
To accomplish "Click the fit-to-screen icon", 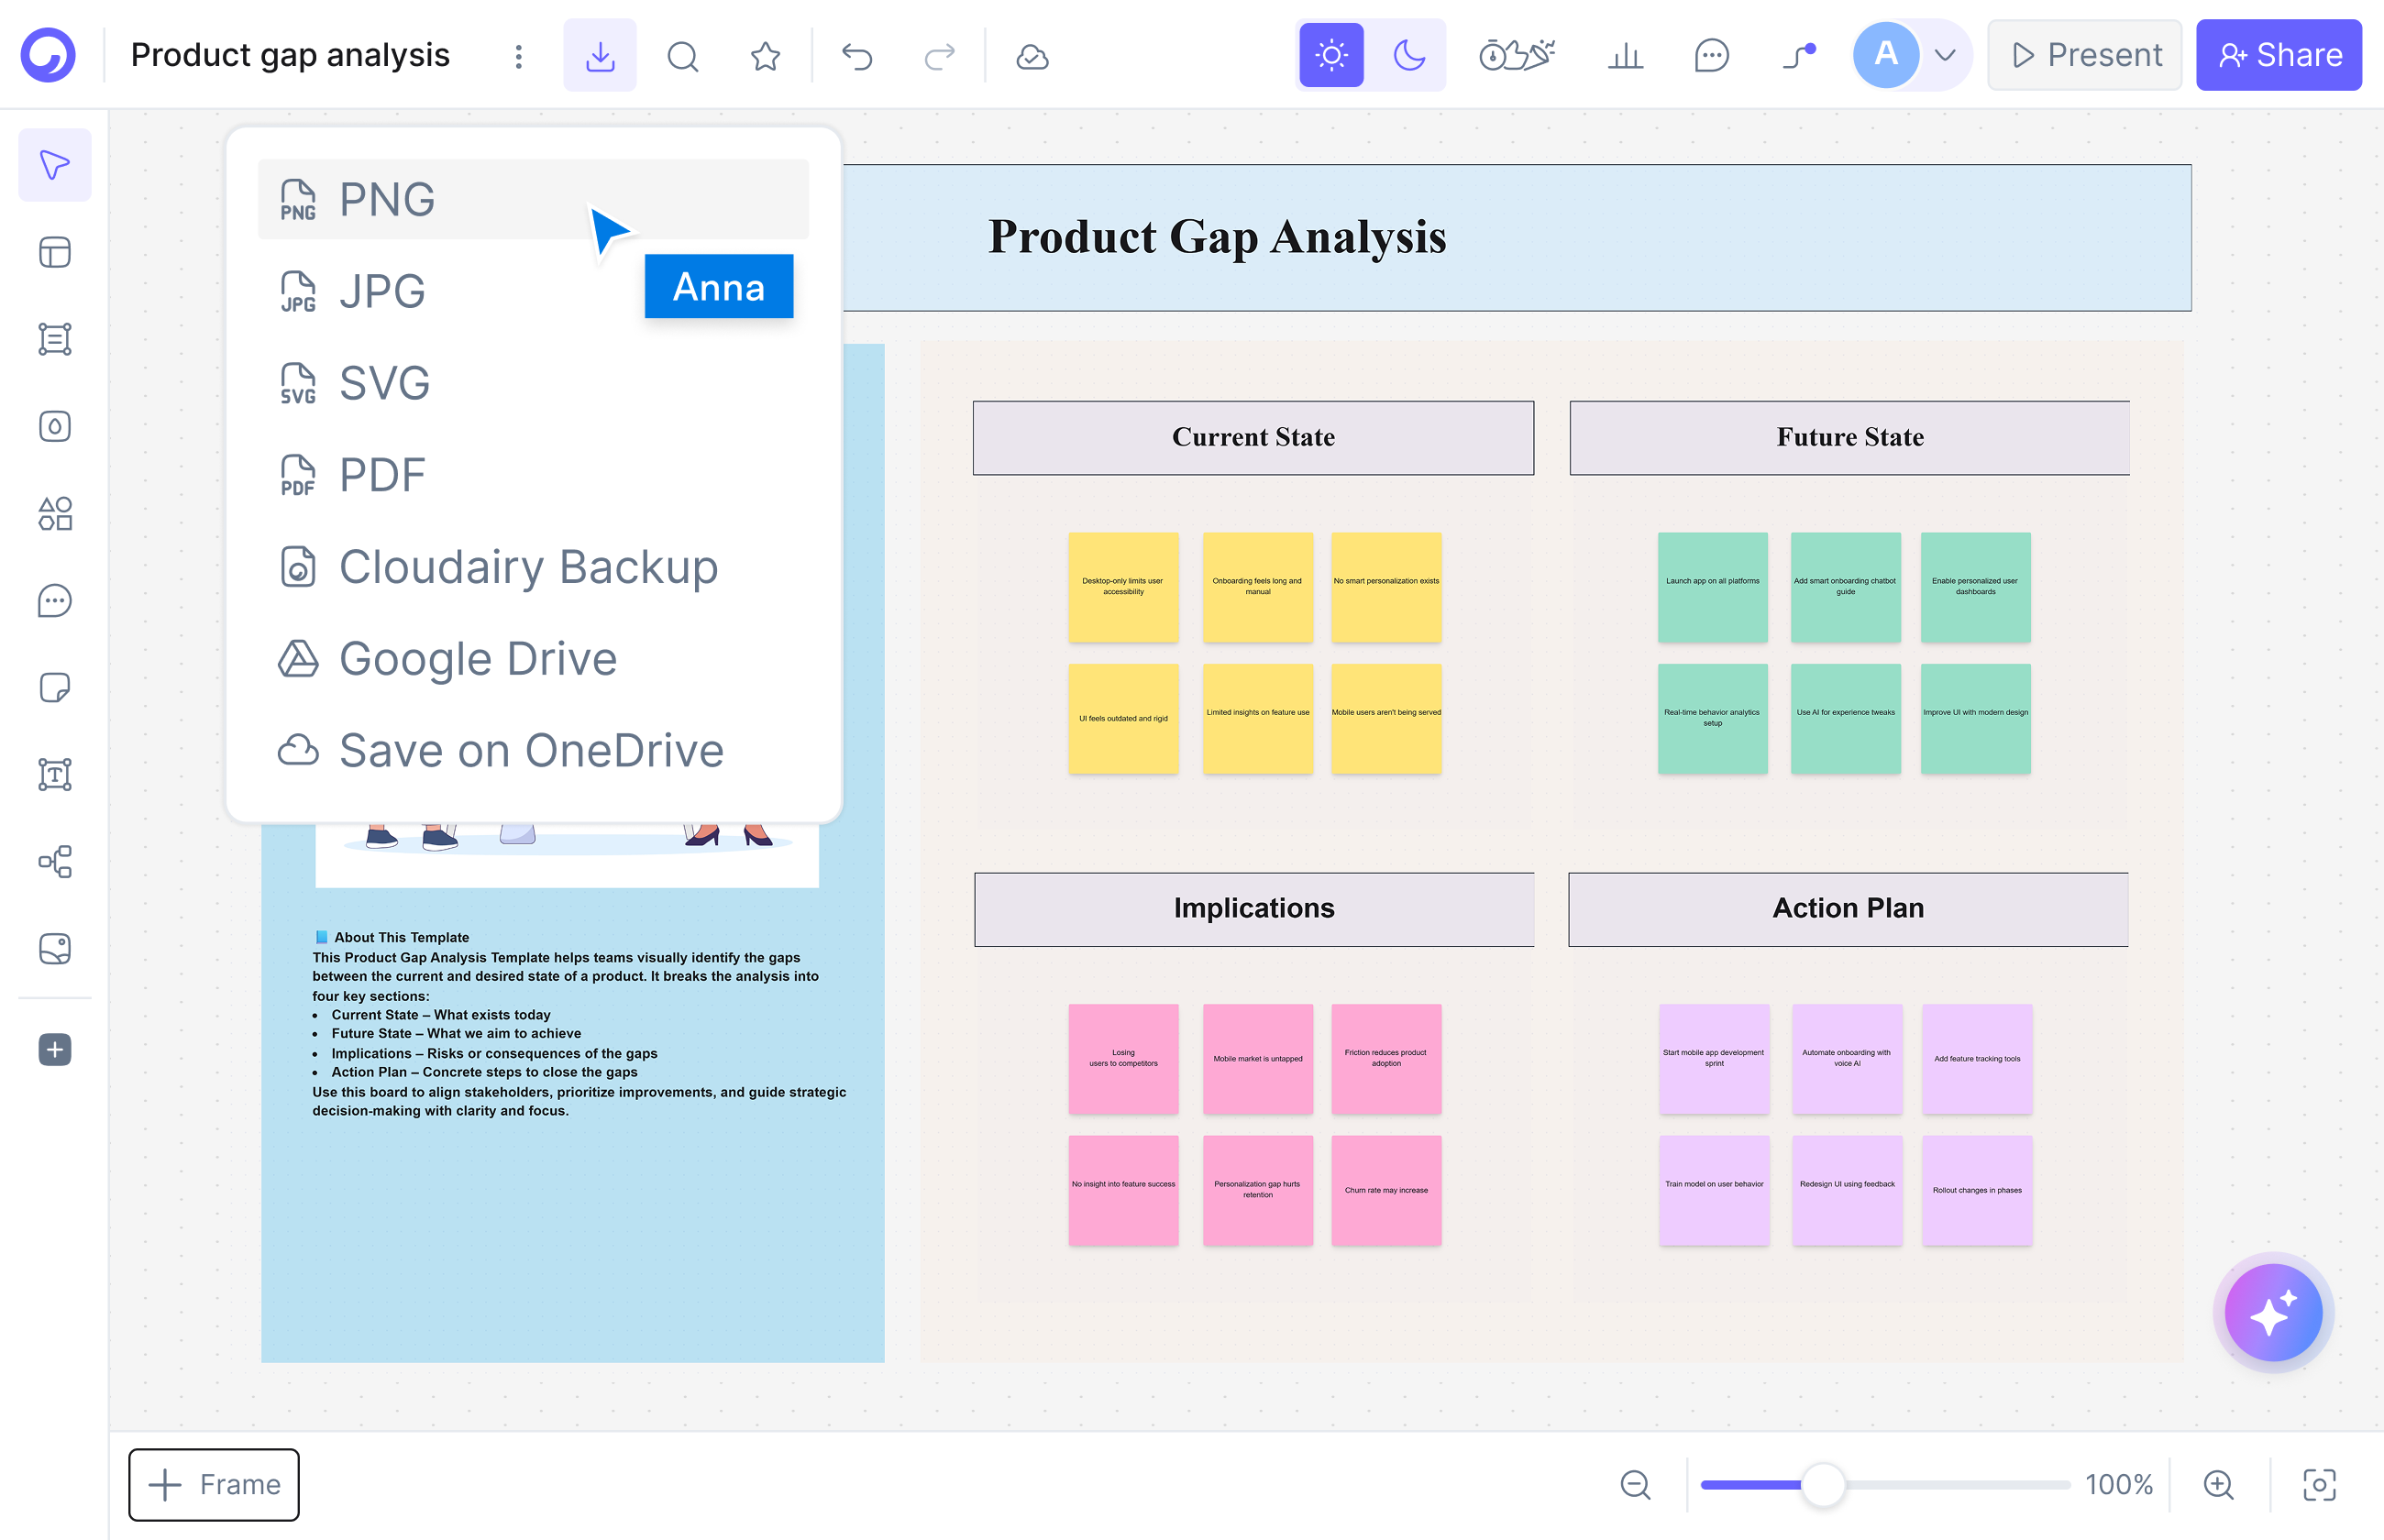I will click(2319, 1484).
